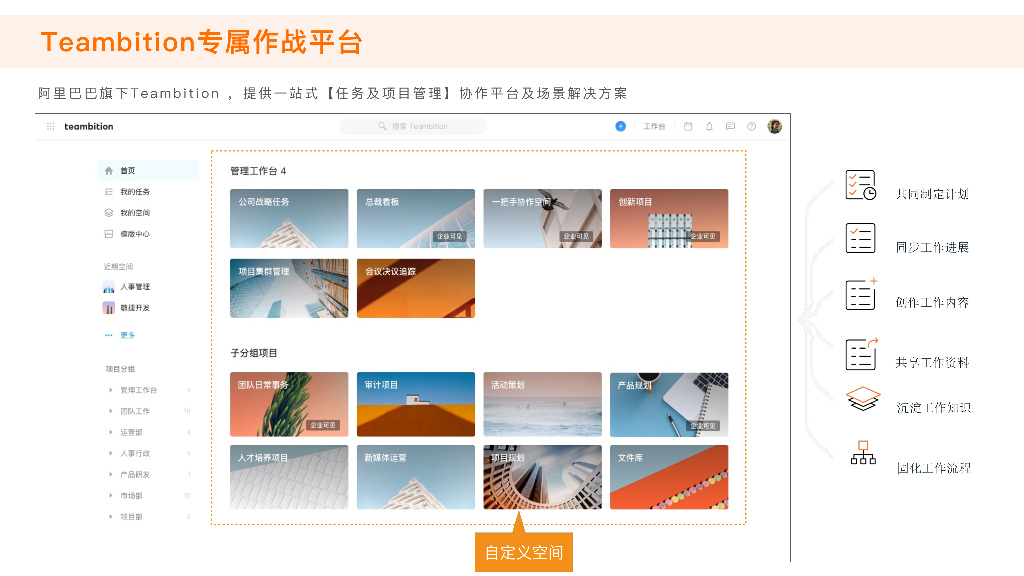Click the blue plus create button
This screenshot has width=1024, height=576.
click(x=620, y=126)
